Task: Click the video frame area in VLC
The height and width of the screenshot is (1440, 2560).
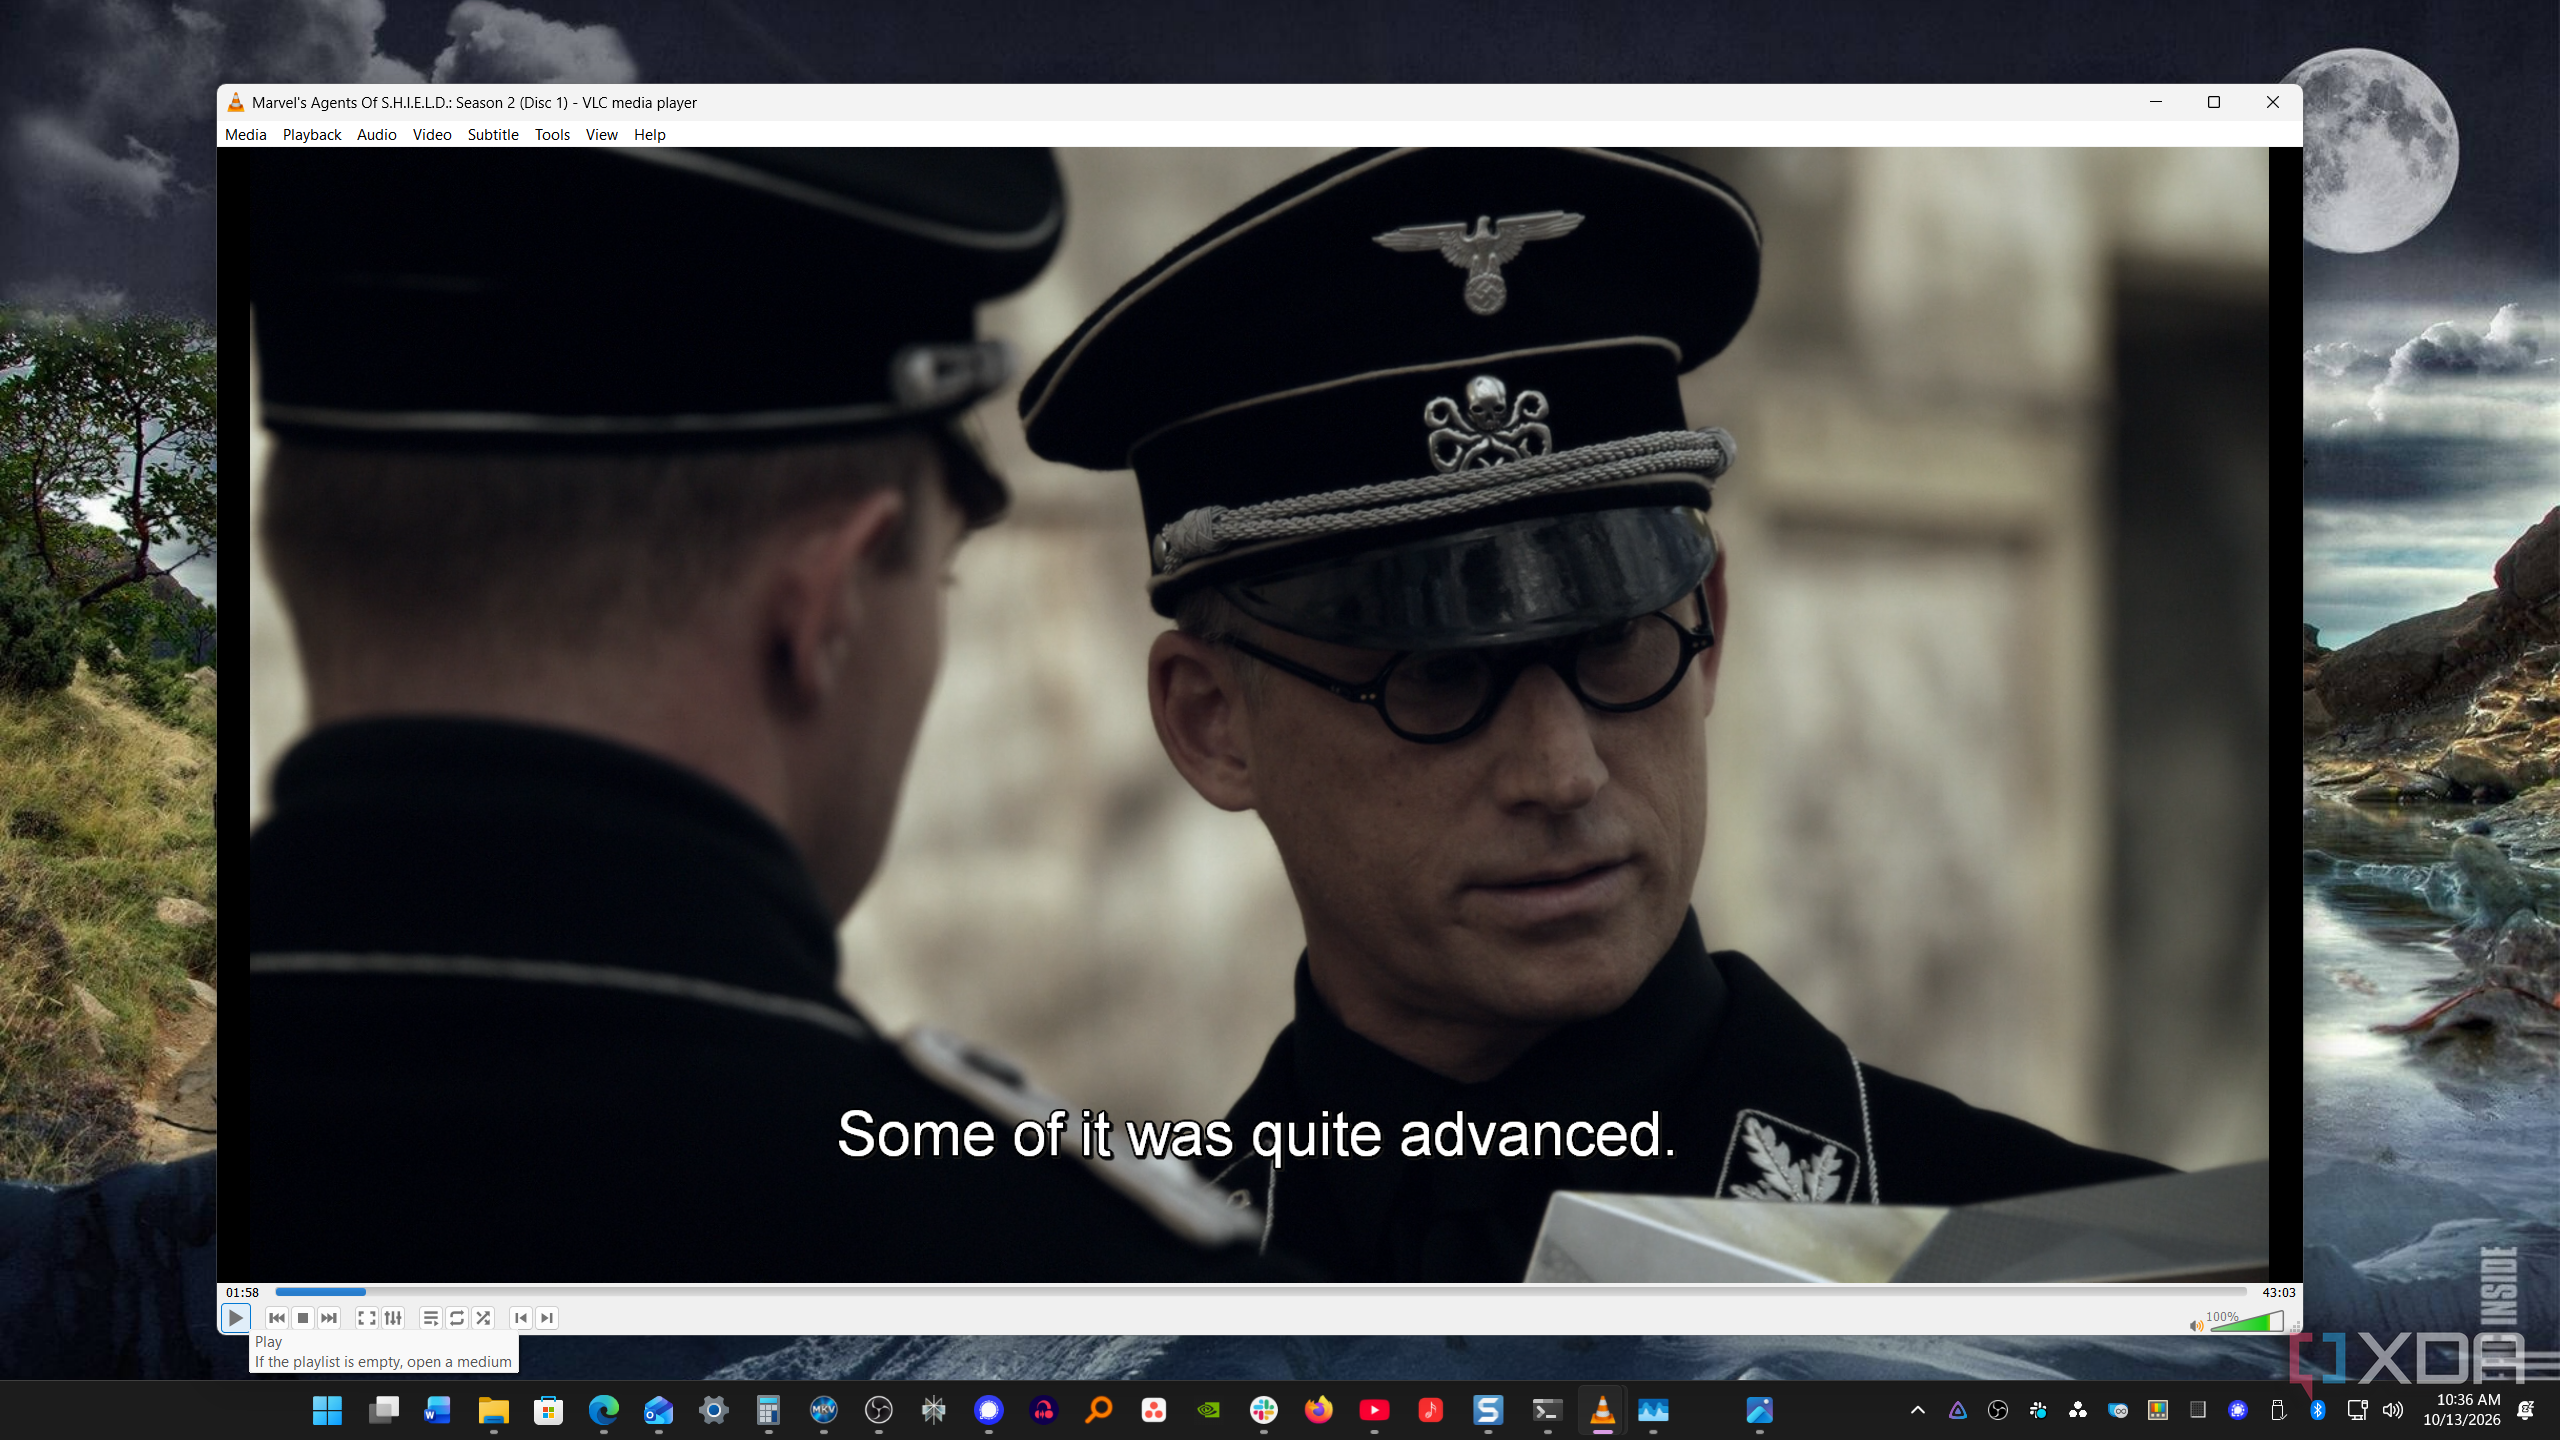Action: click(x=1259, y=714)
